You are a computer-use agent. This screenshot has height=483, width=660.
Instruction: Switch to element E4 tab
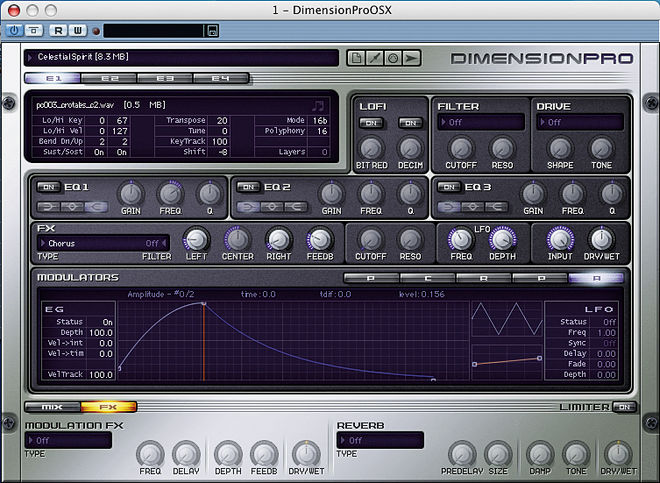click(221, 78)
